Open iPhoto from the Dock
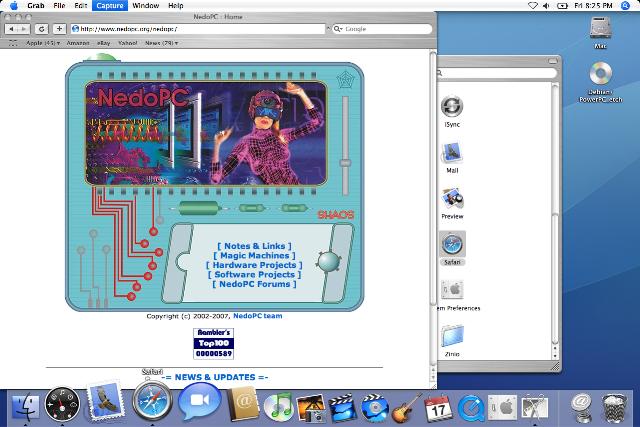This screenshot has width=640, height=427. point(311,407)
